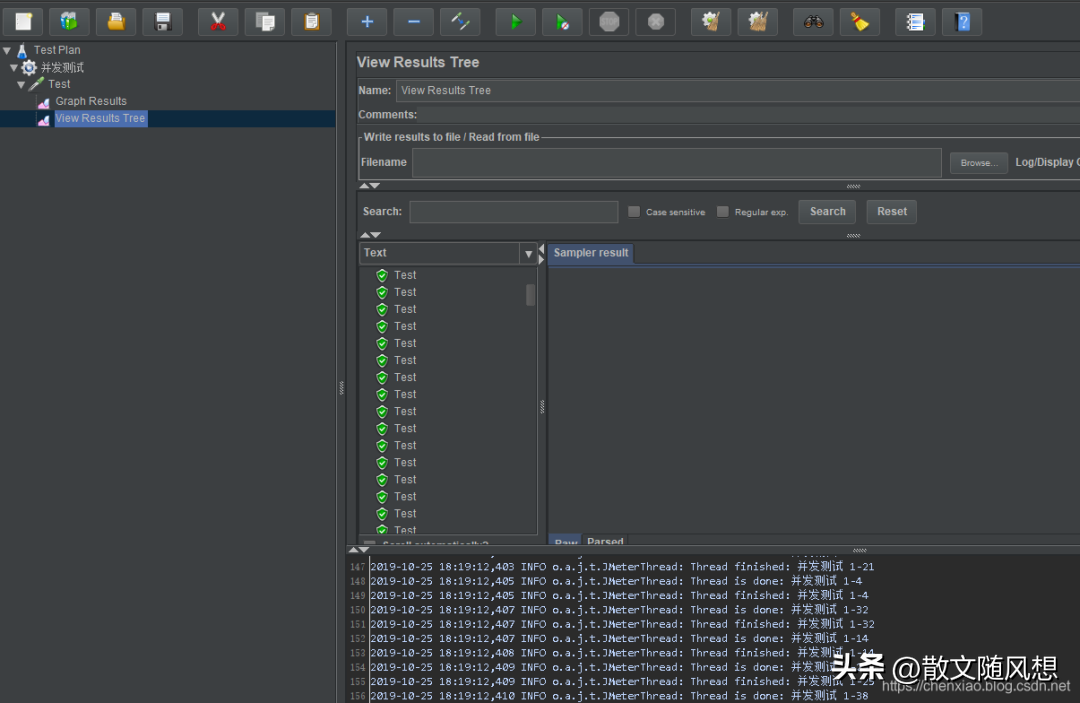Click the Open file folder icon
The height and width of the screenshot is (703, 1080).
pos(116,22)
